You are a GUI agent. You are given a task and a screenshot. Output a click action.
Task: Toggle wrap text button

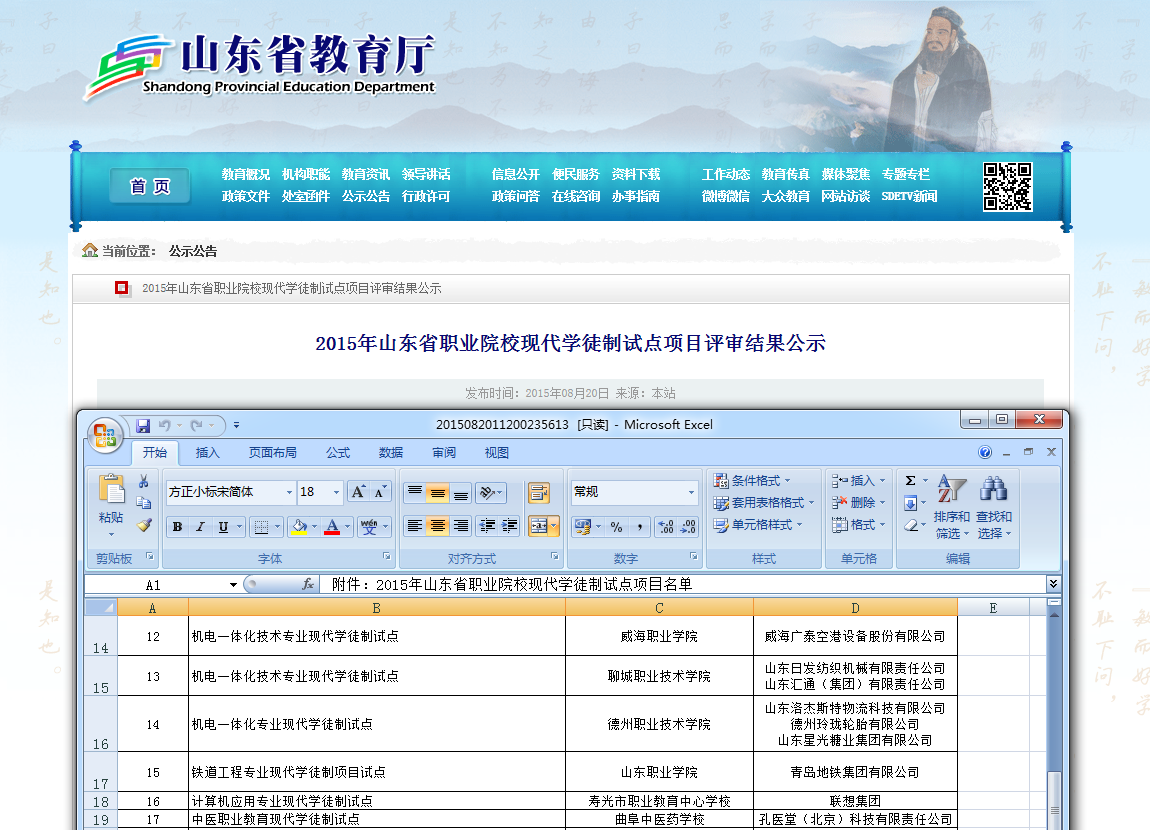tap(539, 492)
